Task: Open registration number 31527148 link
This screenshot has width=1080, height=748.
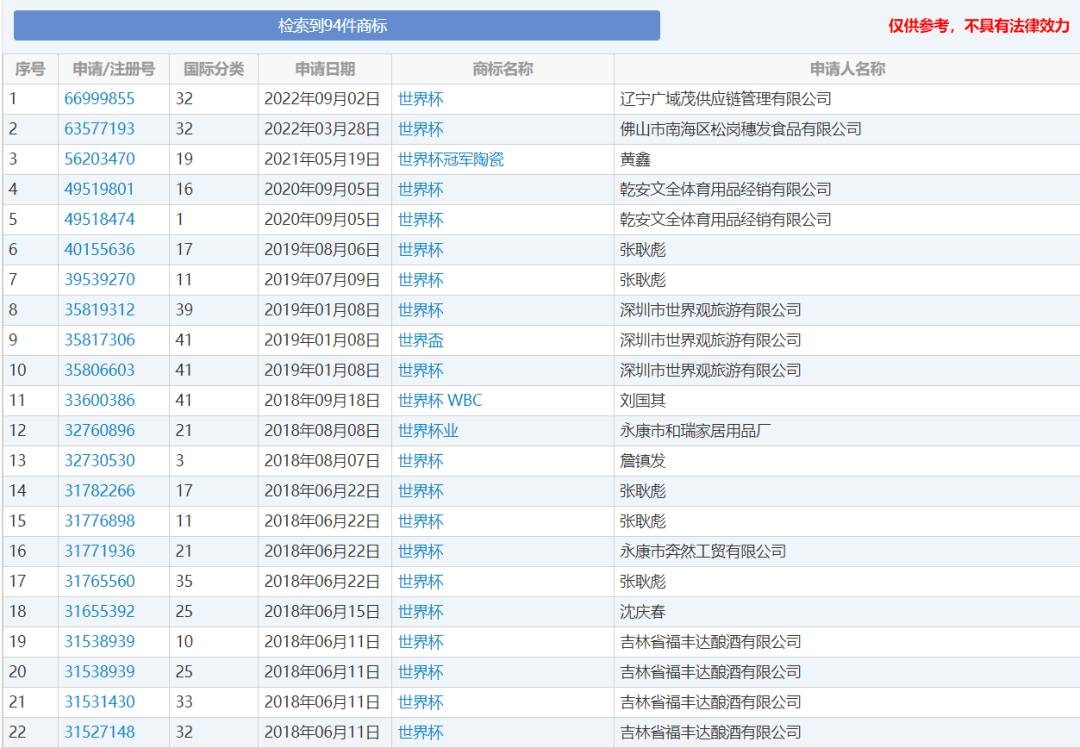Action: click(x=99, y=732)
